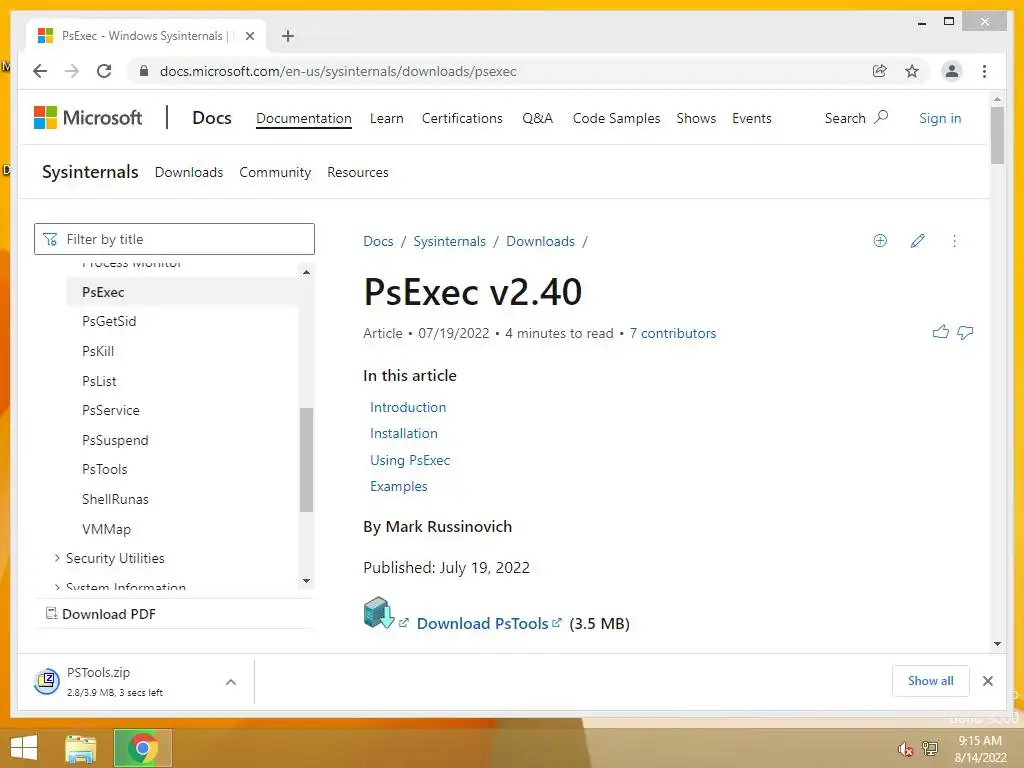Jump to Using PsExec section
Screen dimensions: 1024x768
click(x=410, y=460)
